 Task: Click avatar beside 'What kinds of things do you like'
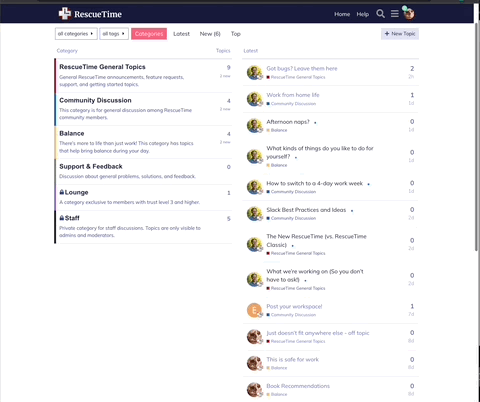coord(255,156)
